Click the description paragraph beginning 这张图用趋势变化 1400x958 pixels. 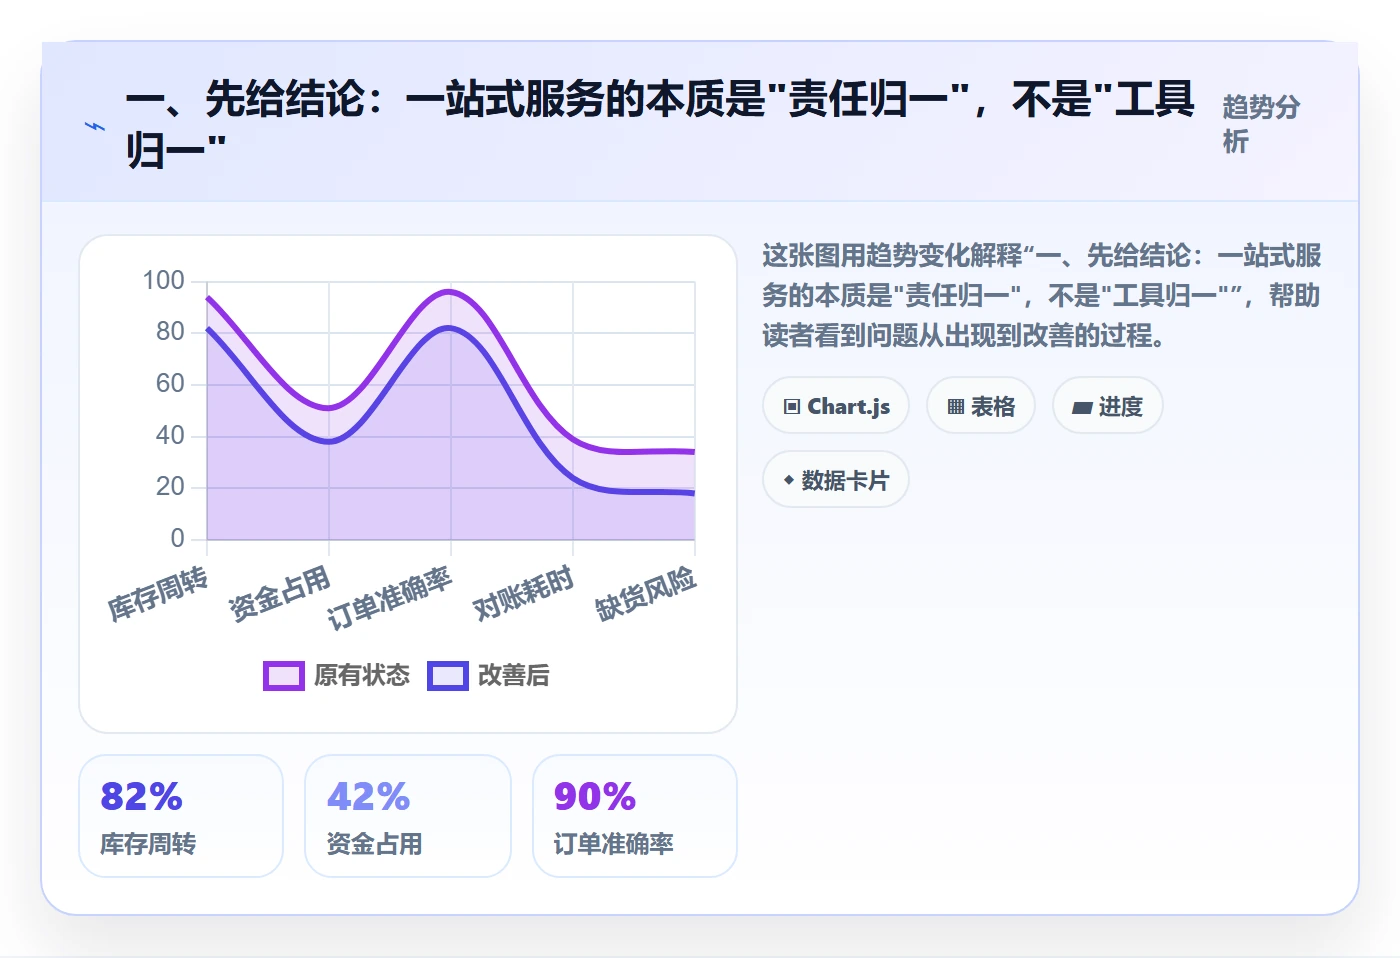coord(1042,295)
